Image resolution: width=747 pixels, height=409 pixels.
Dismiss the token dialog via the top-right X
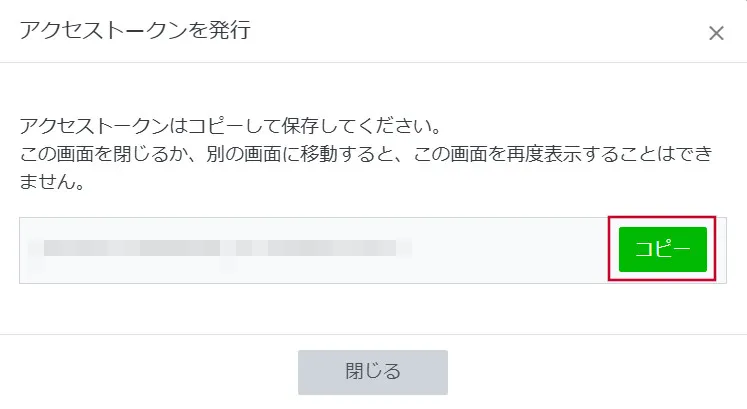(716, 33)
